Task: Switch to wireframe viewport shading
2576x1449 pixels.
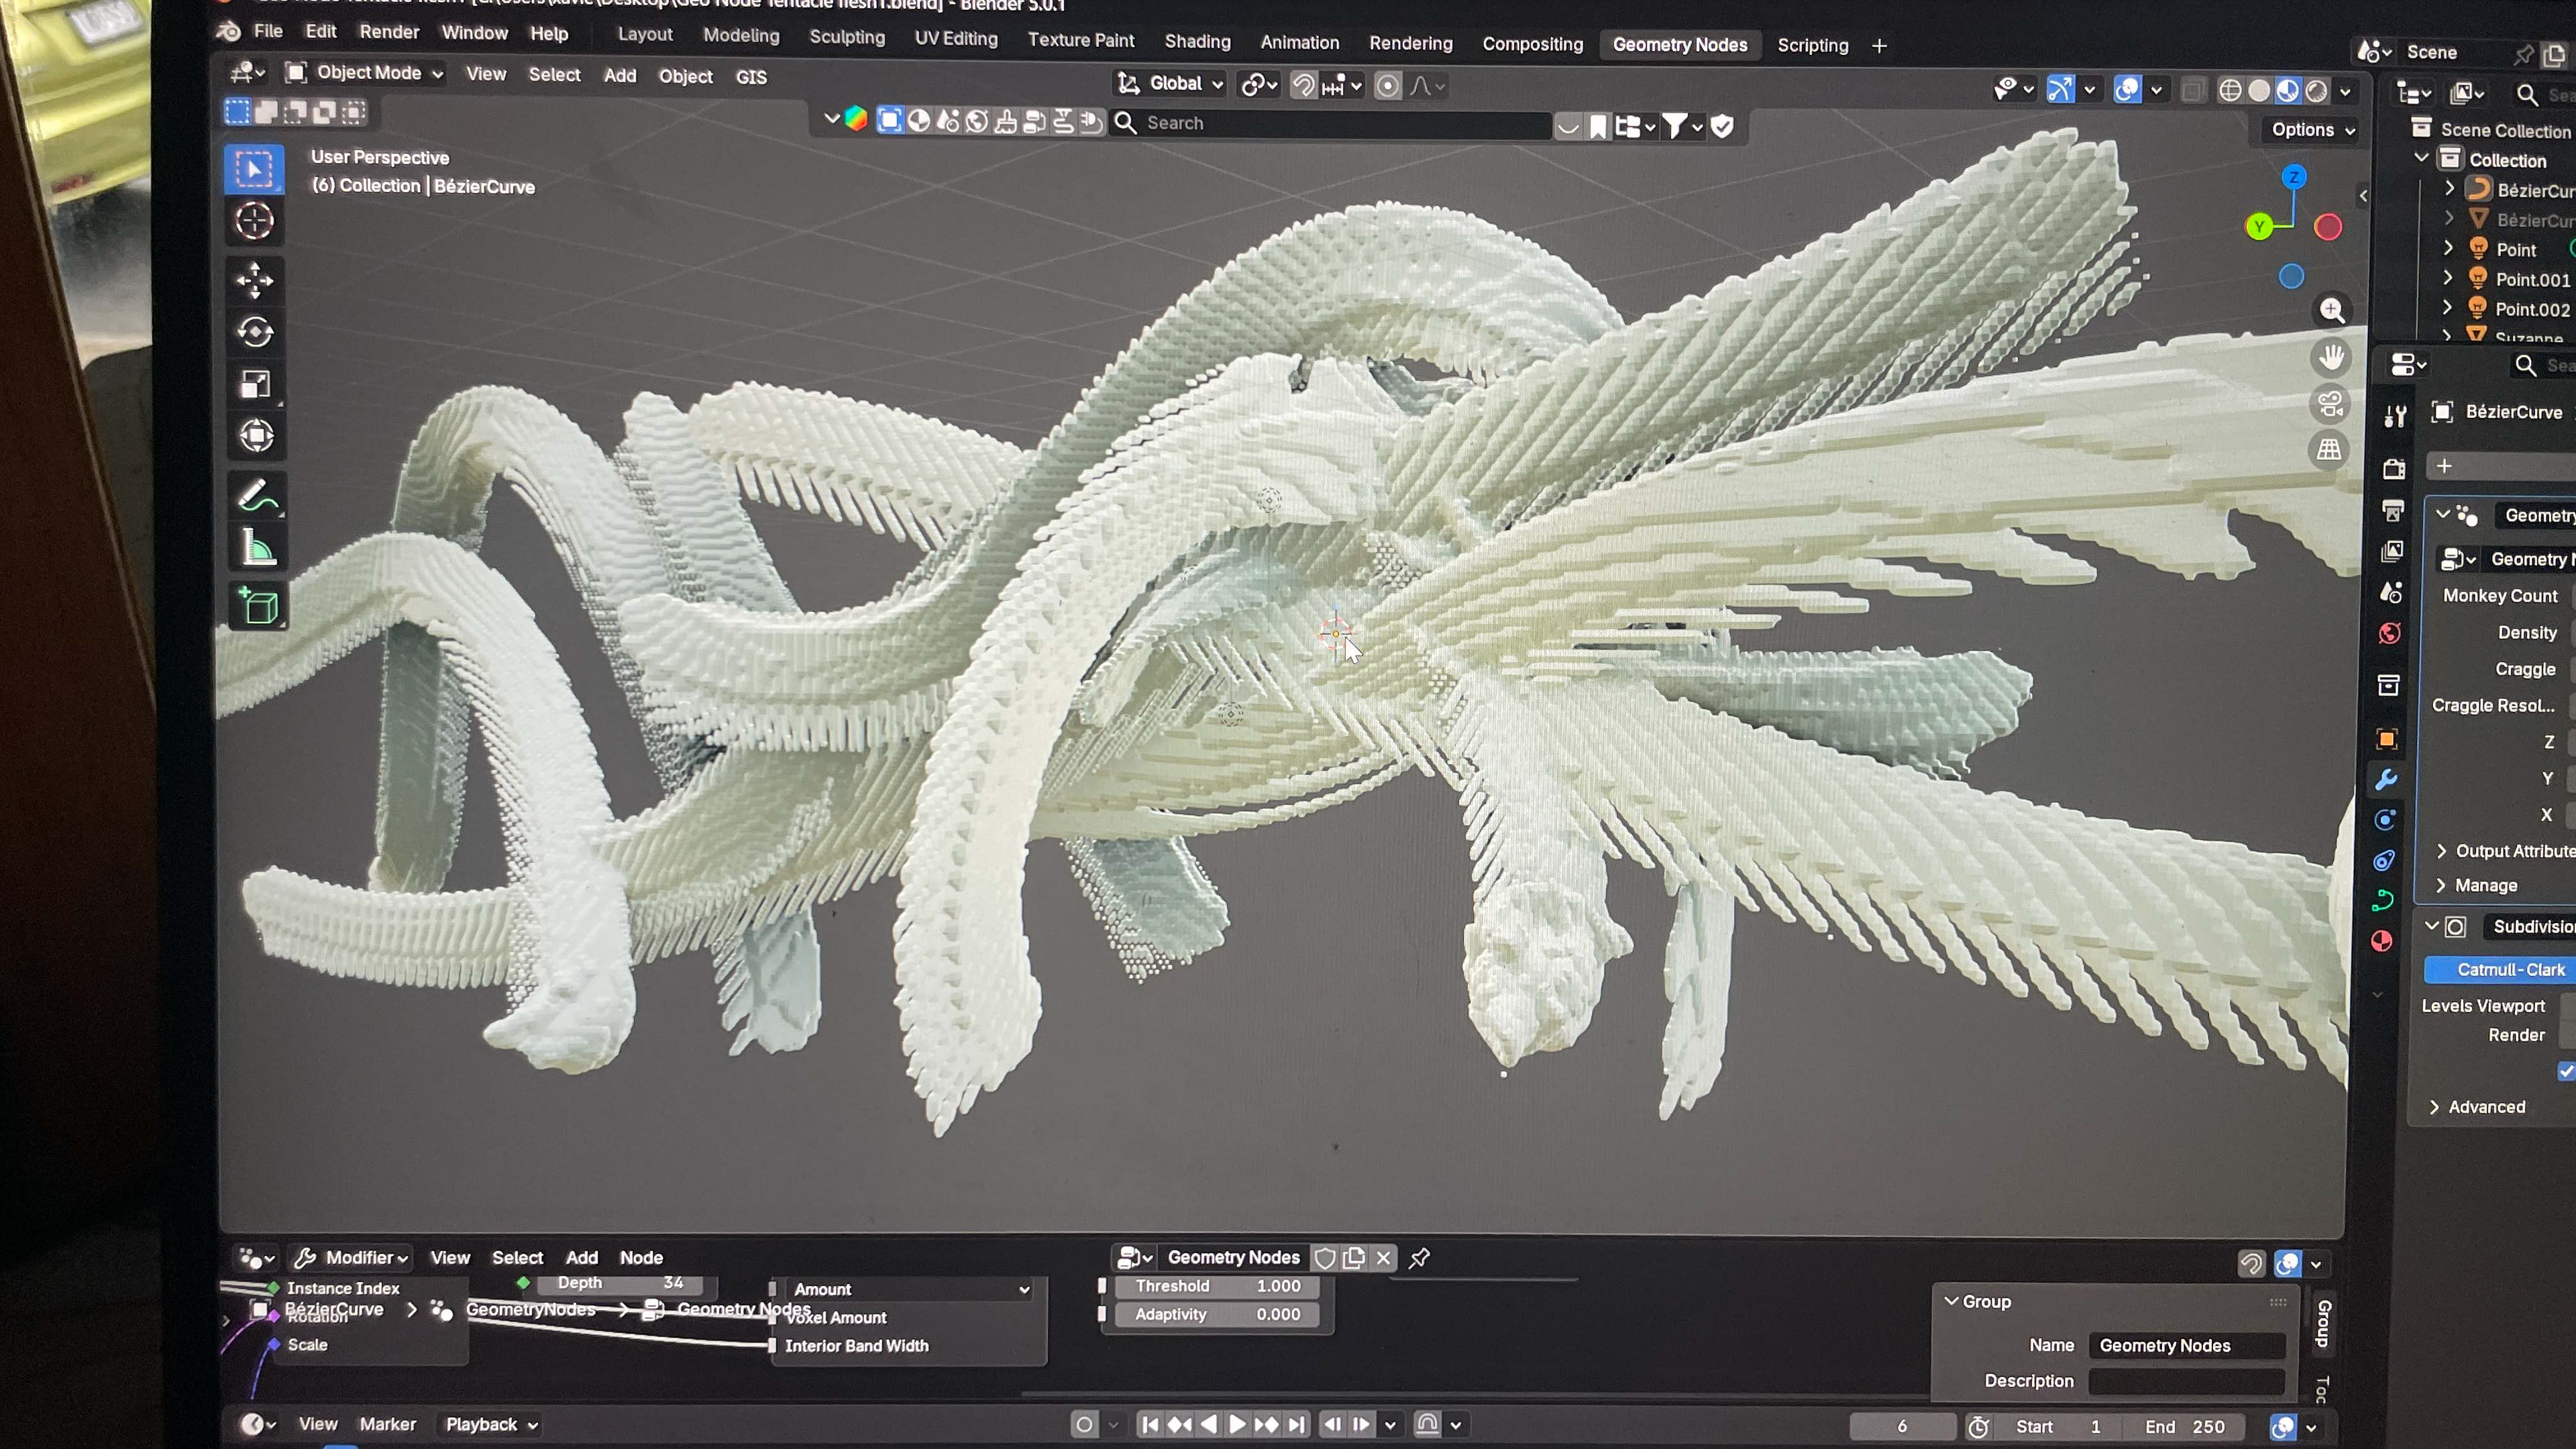Action: pyautogui.click(x=2229, y=91)
